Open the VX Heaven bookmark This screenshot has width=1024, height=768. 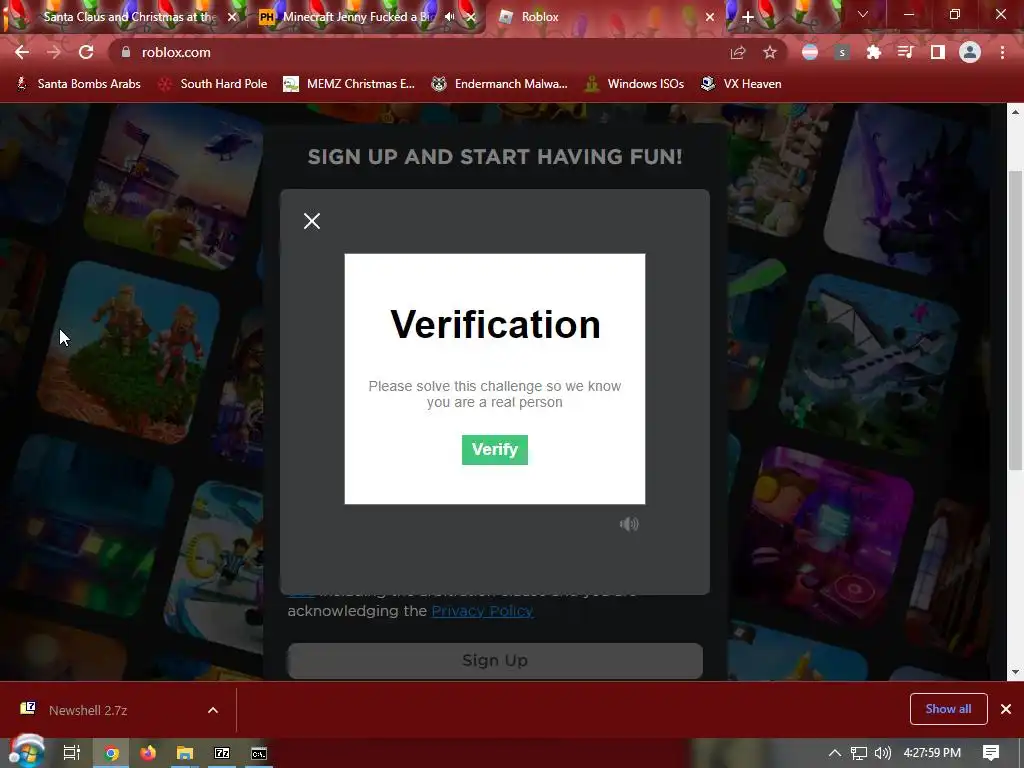(741, 84)
